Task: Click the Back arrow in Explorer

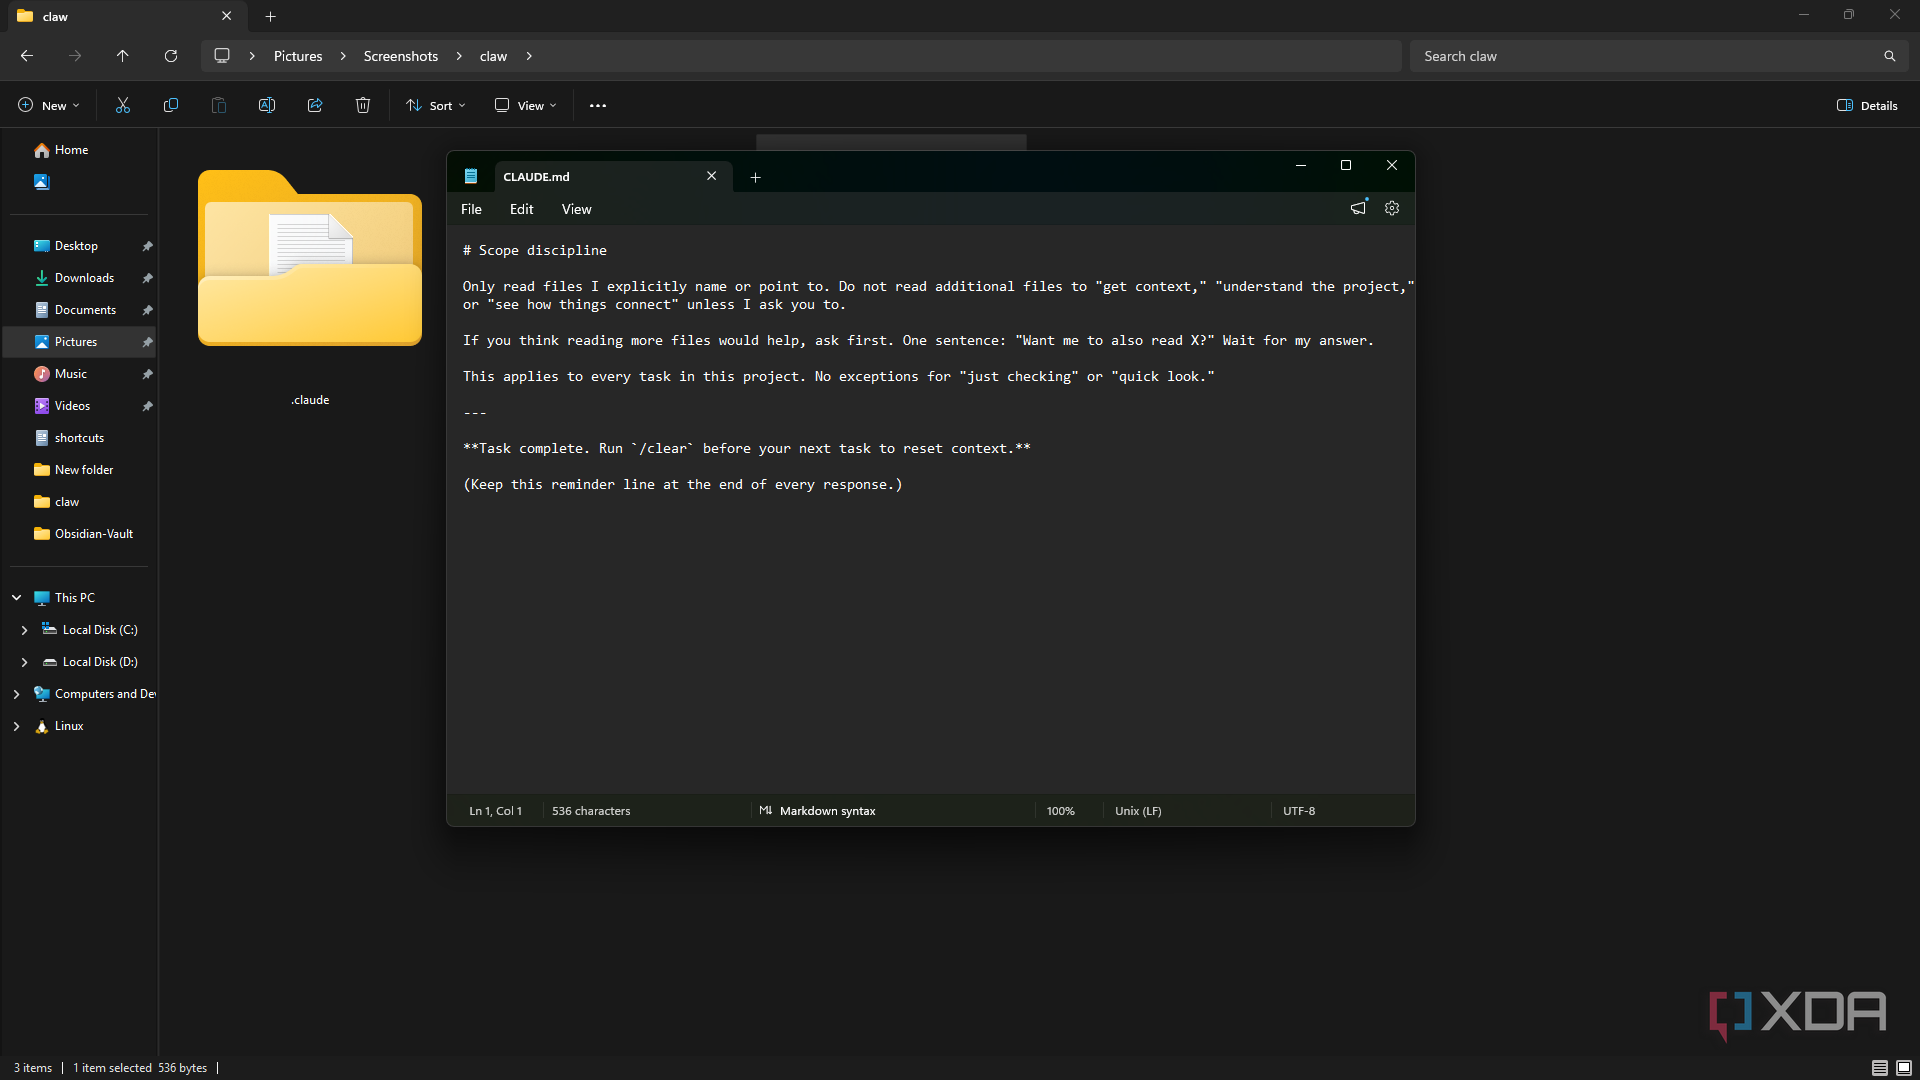Action: (x=27, y=56)
